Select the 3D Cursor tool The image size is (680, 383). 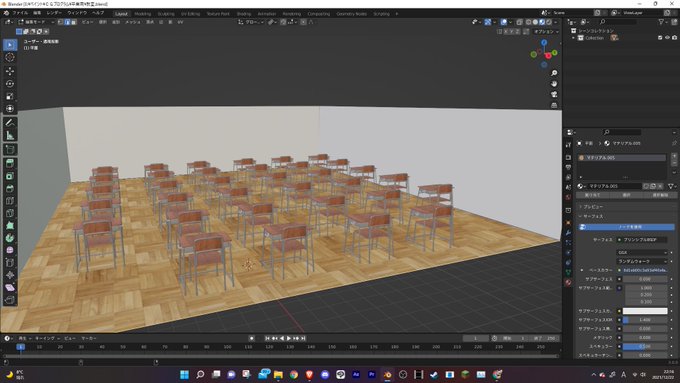pos(10,57)
